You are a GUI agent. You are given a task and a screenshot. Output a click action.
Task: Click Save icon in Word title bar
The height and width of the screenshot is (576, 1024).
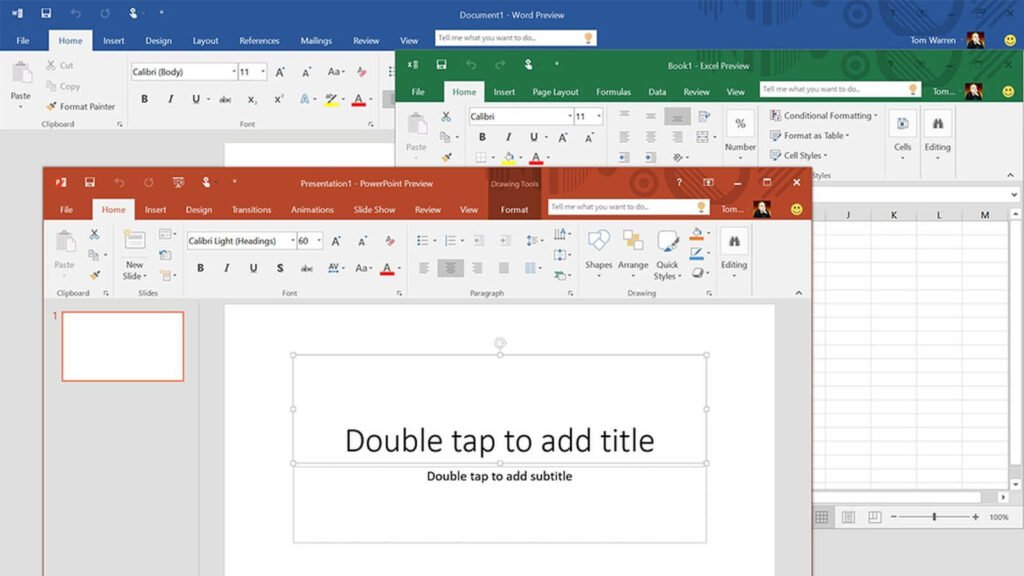(x=46, y=13)
